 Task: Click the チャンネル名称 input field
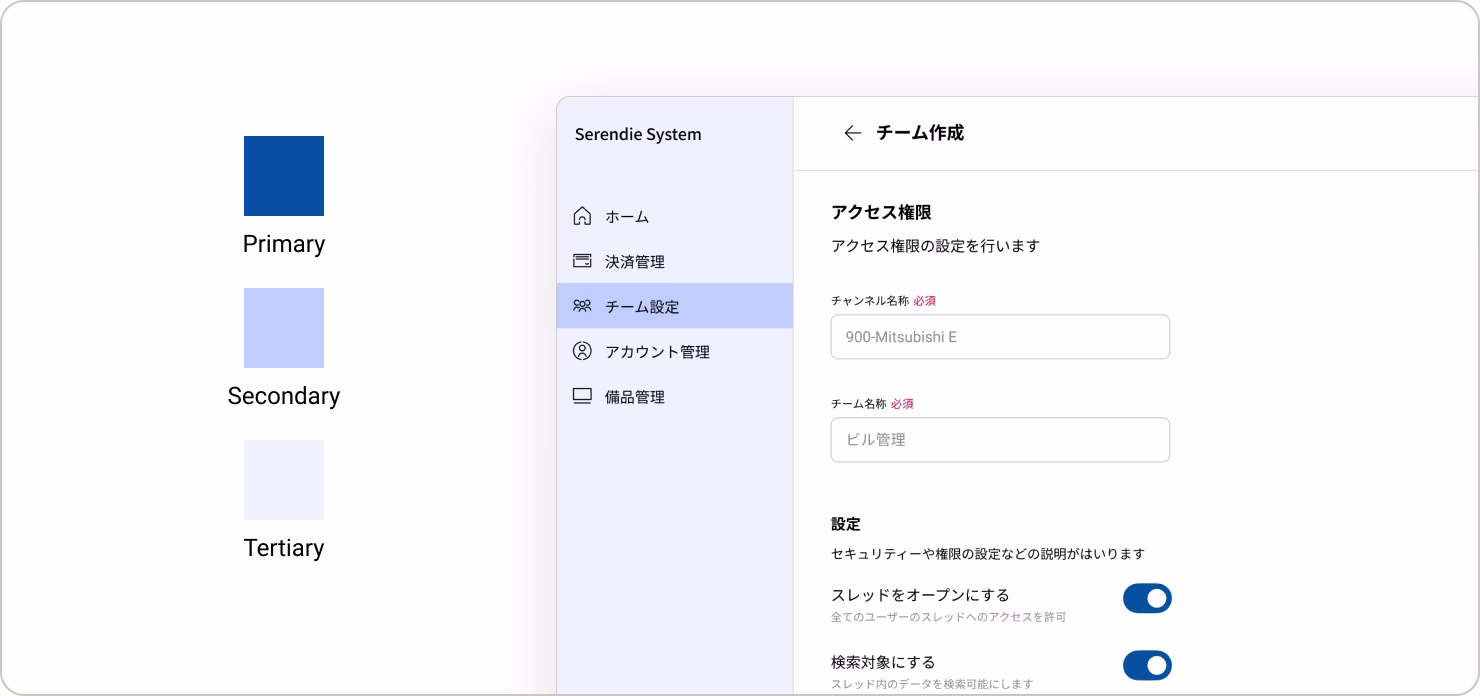(x=1000, y=336)
